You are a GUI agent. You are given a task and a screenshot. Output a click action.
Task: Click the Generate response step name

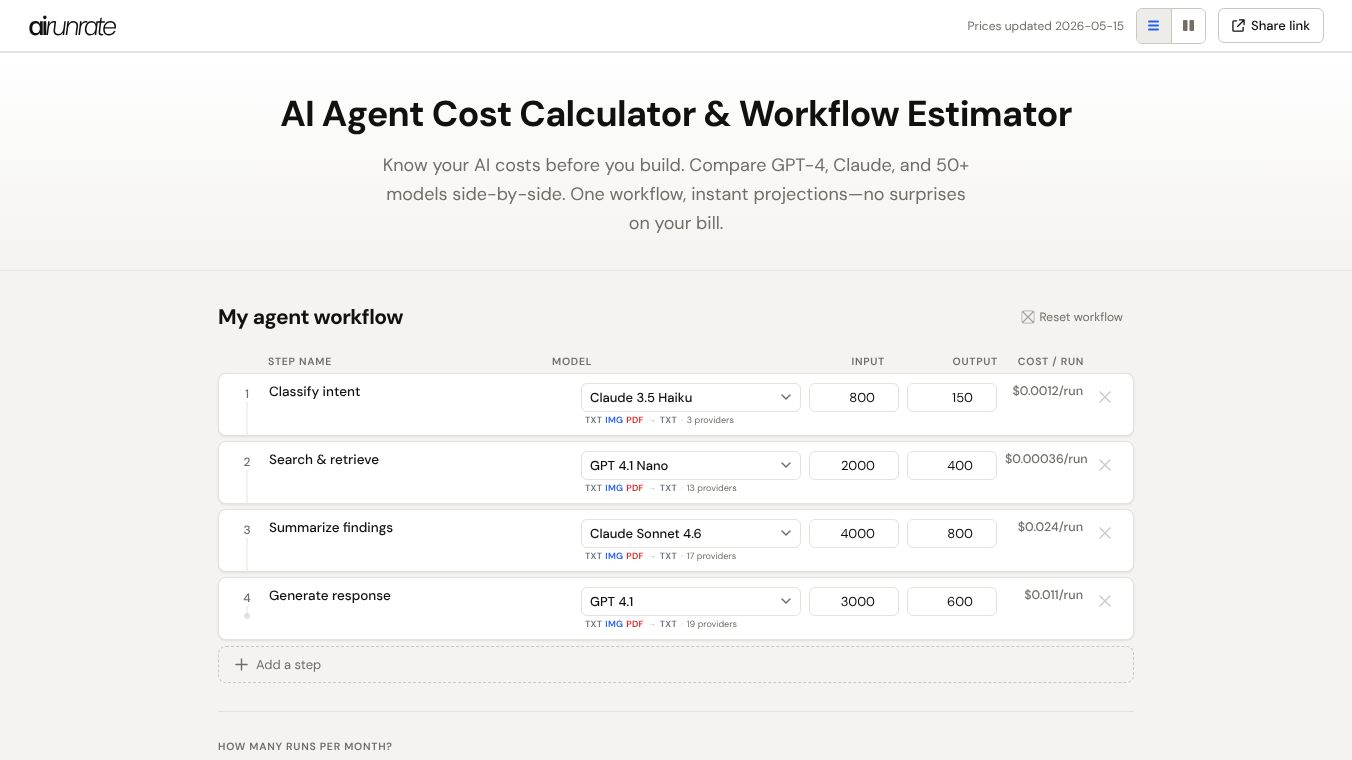330,596
